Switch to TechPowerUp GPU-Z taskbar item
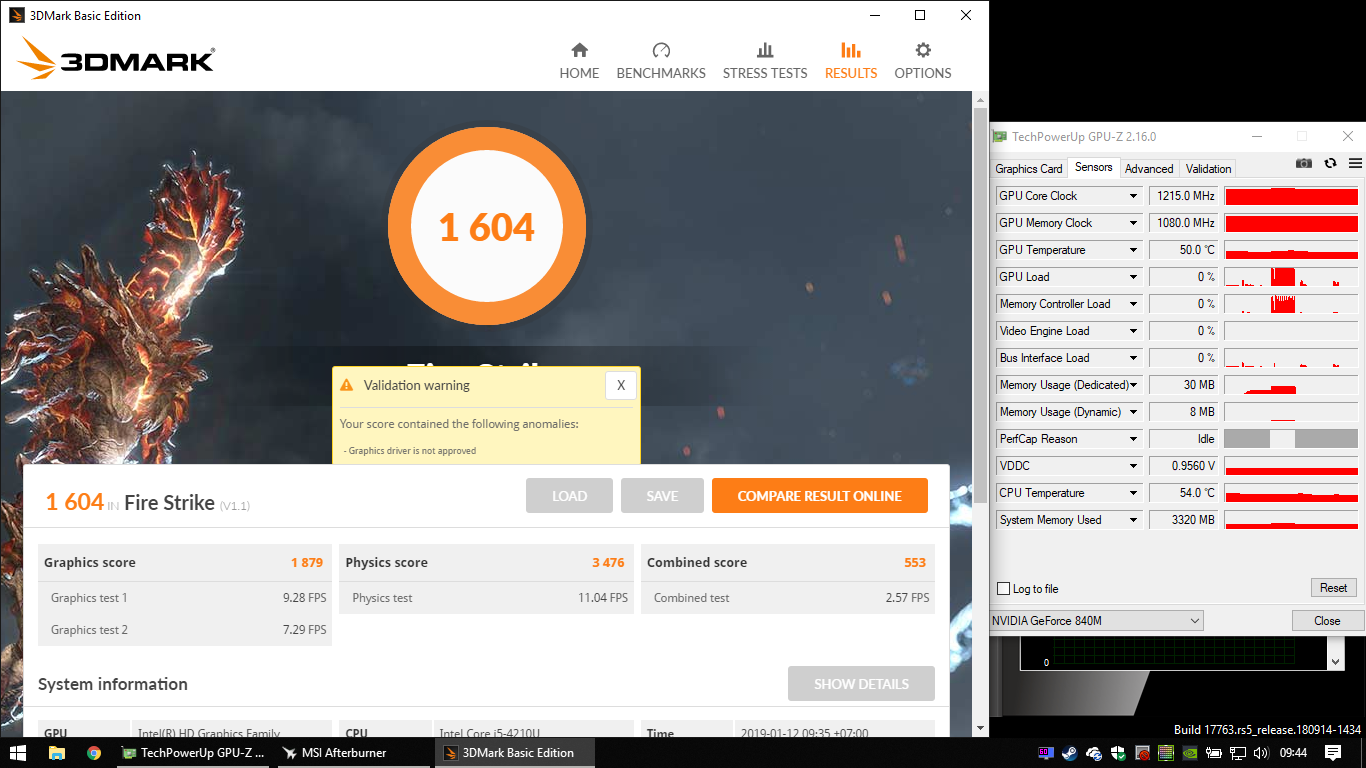1366x768 pixels. coord(193,753)
